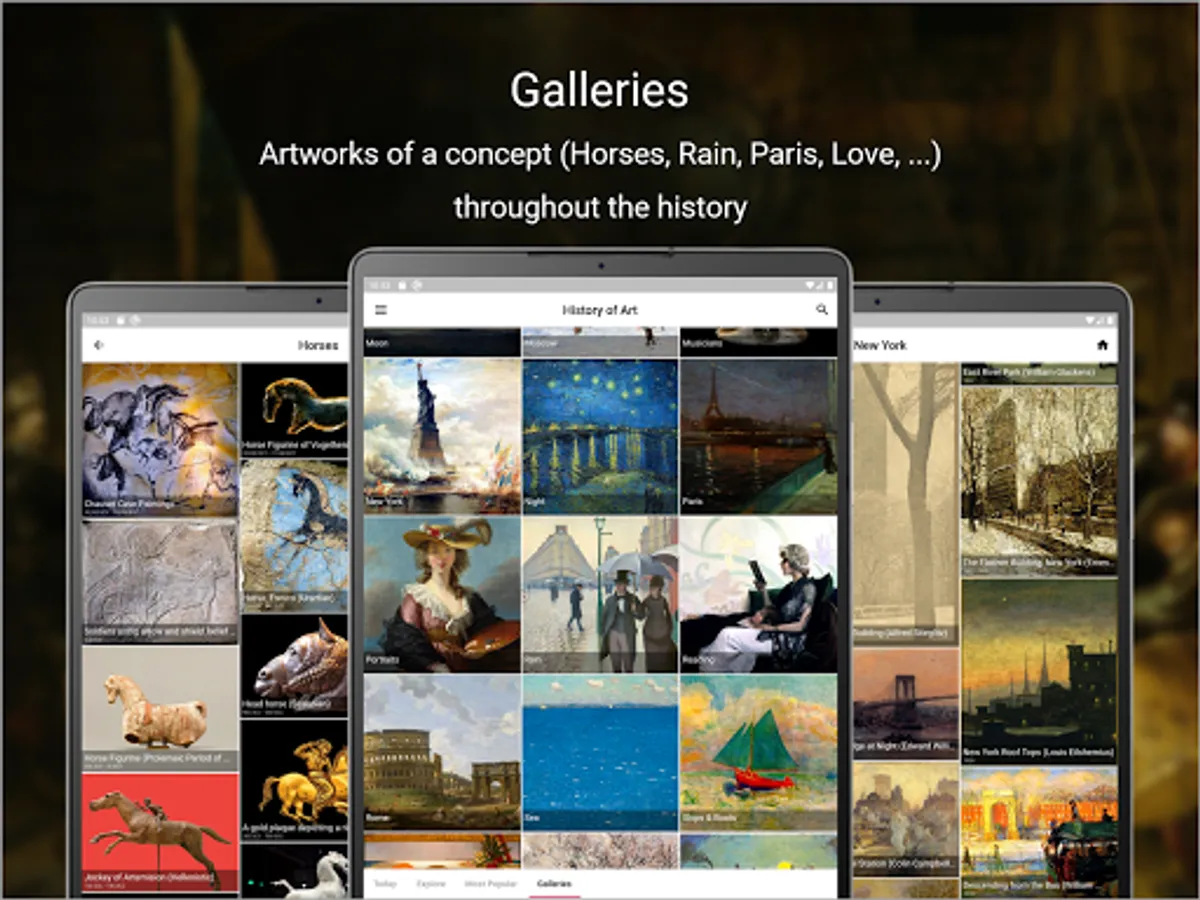Screen dimensions: 1200x900
Task: Open the New York Roof Tops painting
Action: coord(1039,671)
